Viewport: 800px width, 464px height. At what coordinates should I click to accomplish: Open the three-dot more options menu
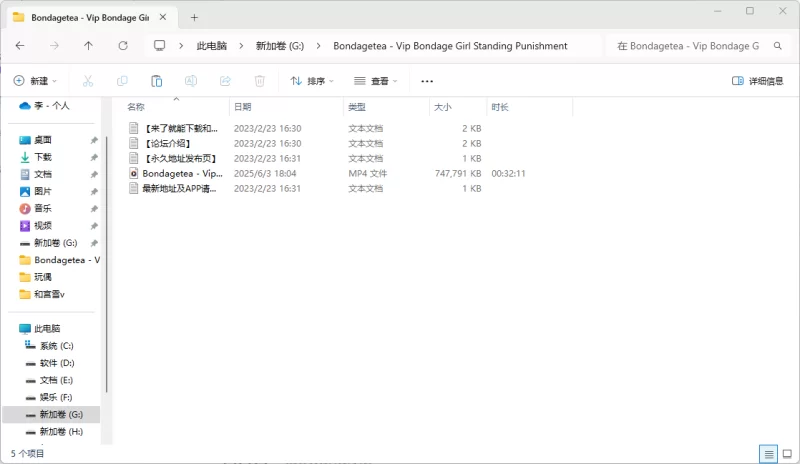[427, 81]
